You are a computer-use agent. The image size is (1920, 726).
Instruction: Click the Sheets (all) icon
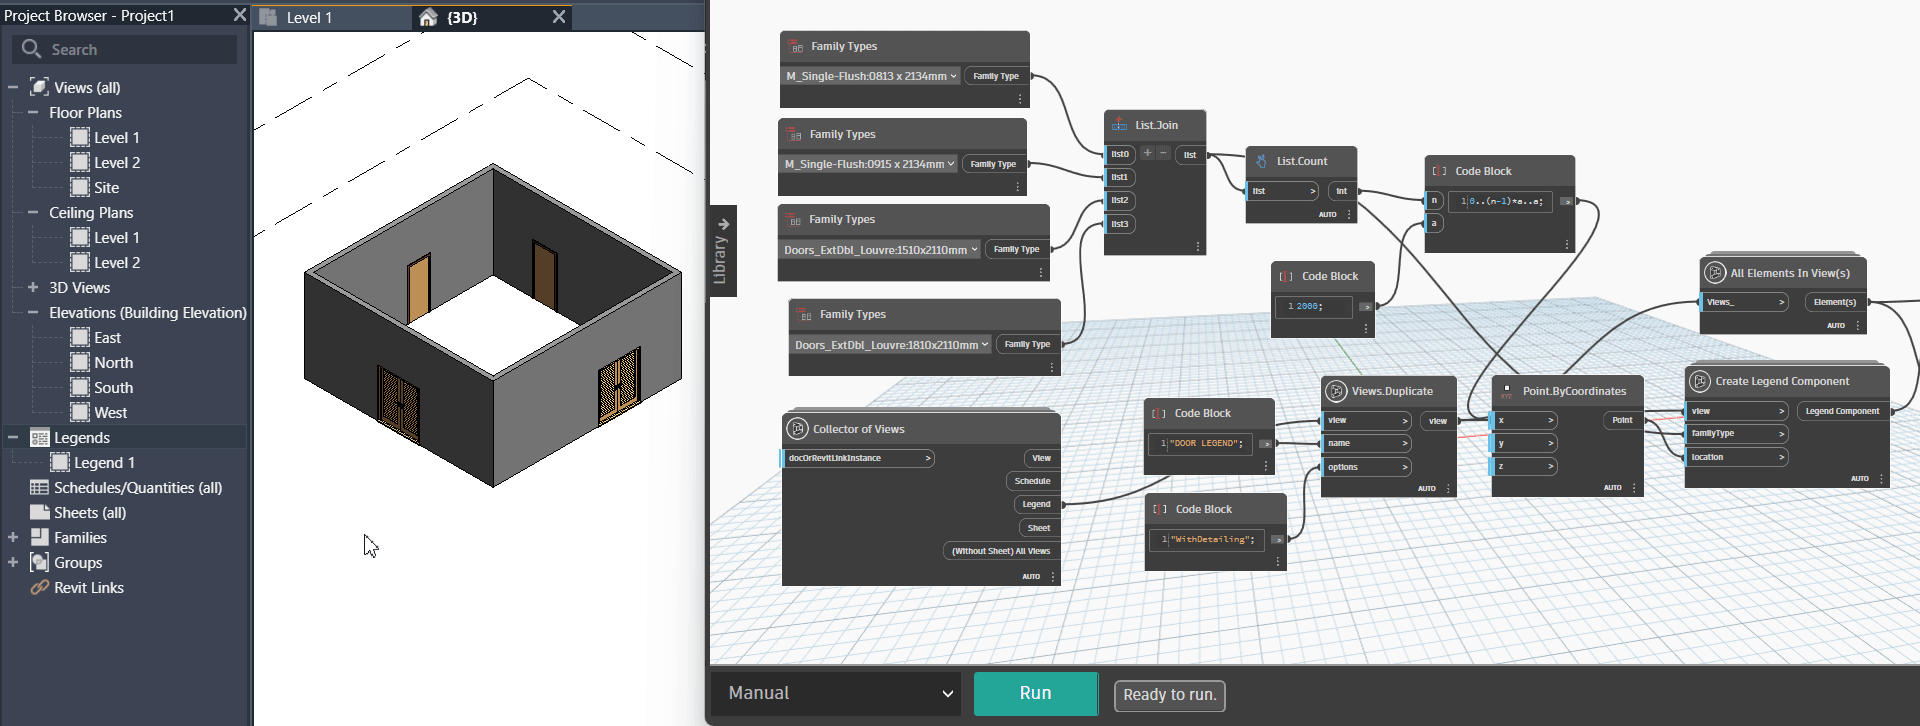click(x=40, y=512)
